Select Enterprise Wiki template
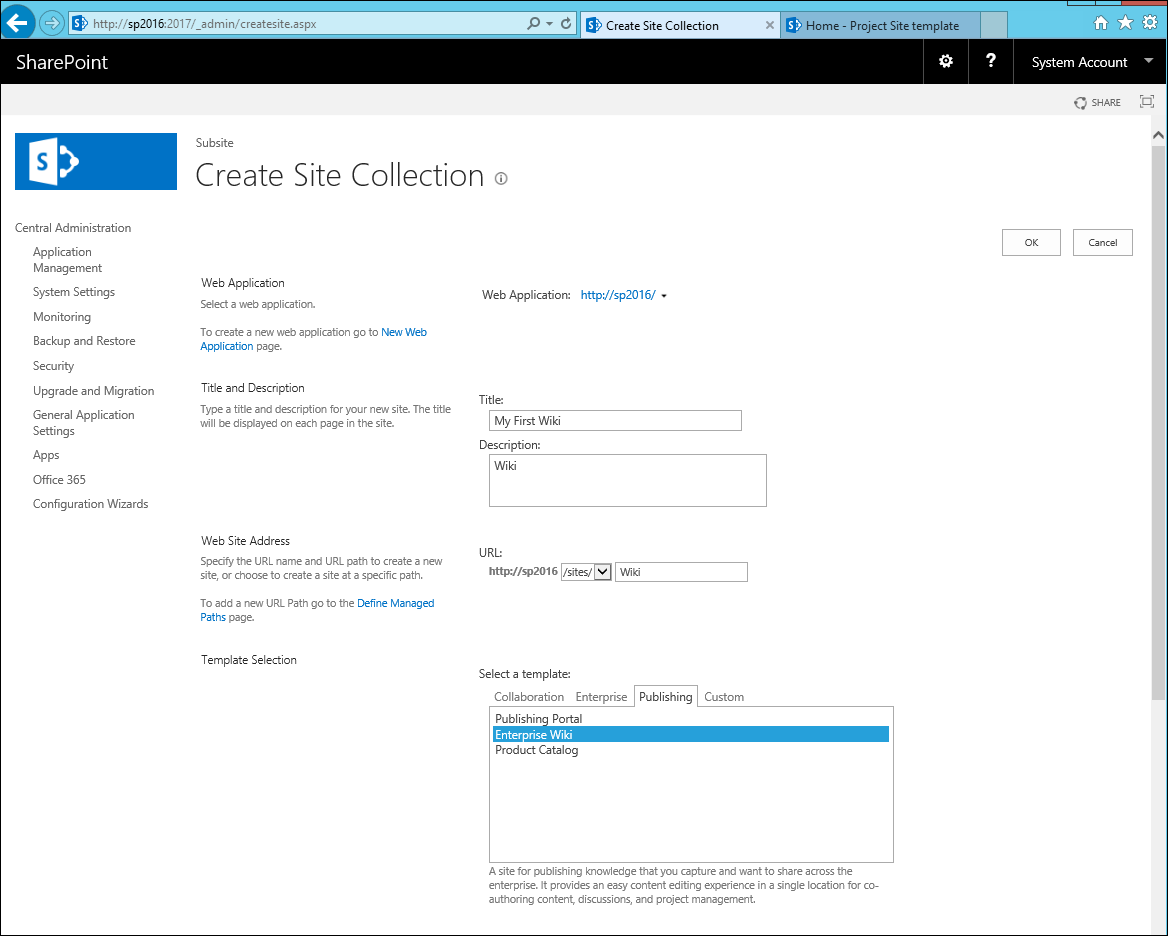 click(x=691, y=734)
